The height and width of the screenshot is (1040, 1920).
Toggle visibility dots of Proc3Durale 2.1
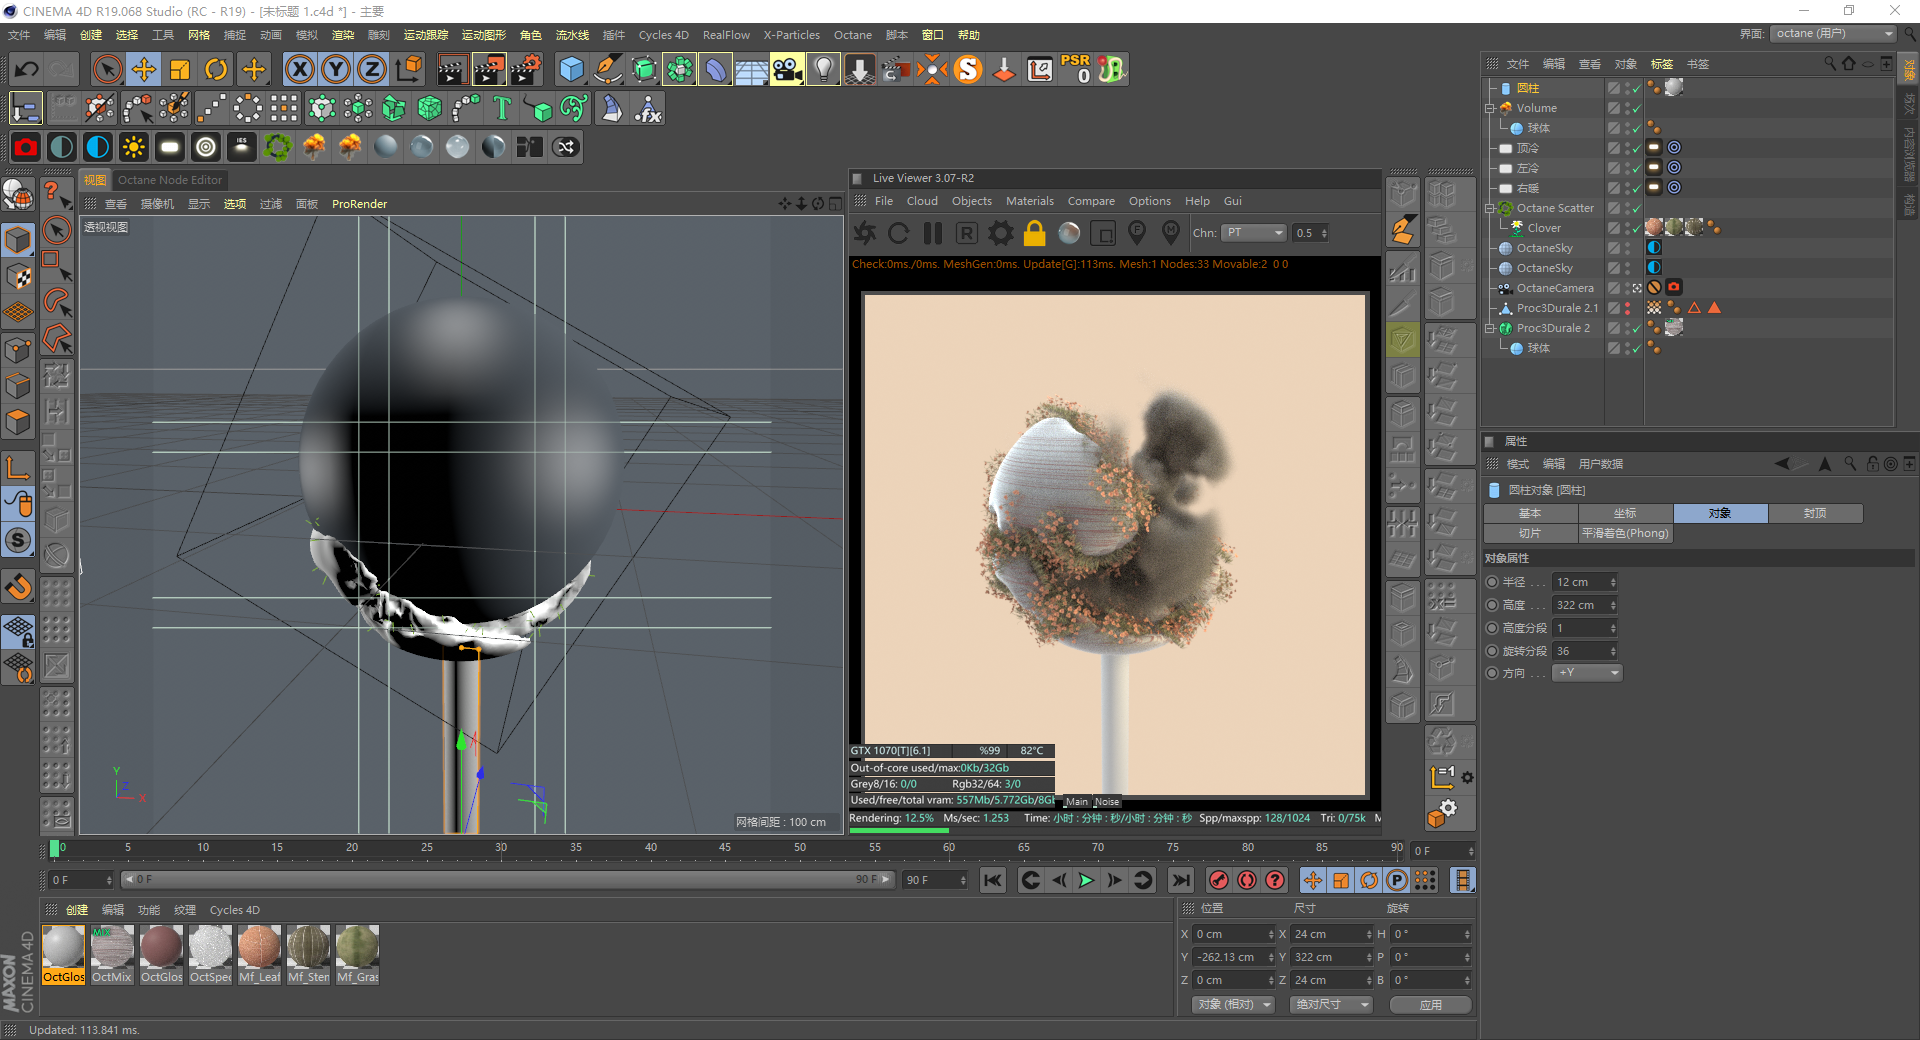[1627, 308]
